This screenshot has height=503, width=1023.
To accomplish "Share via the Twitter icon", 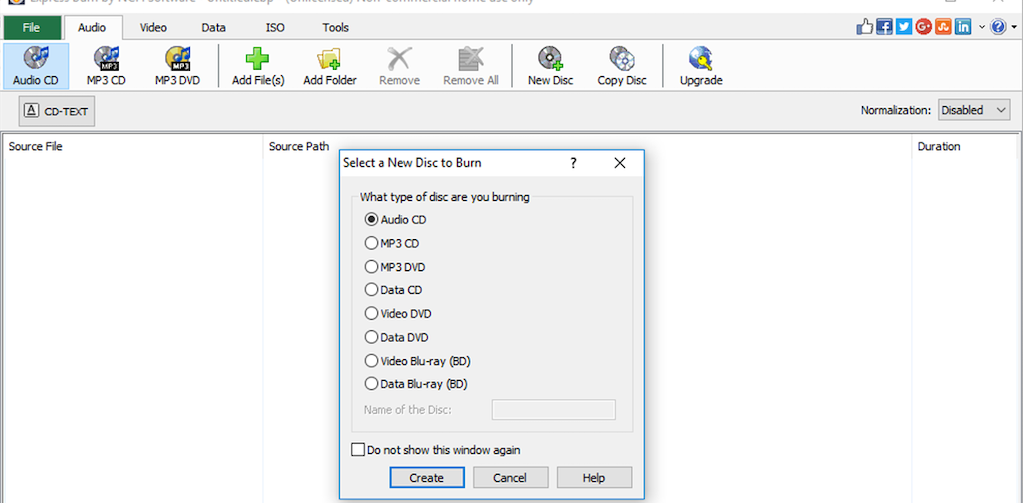I will 904,27.
